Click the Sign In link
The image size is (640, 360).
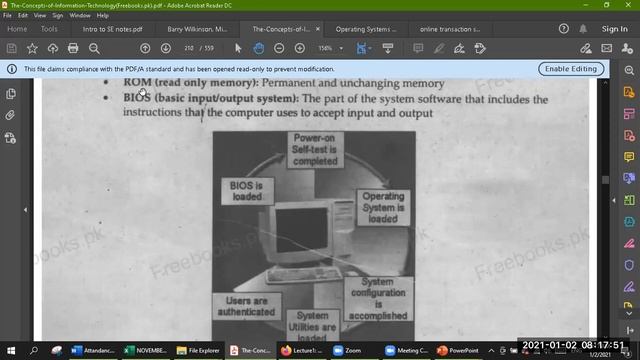coord(615,29)
